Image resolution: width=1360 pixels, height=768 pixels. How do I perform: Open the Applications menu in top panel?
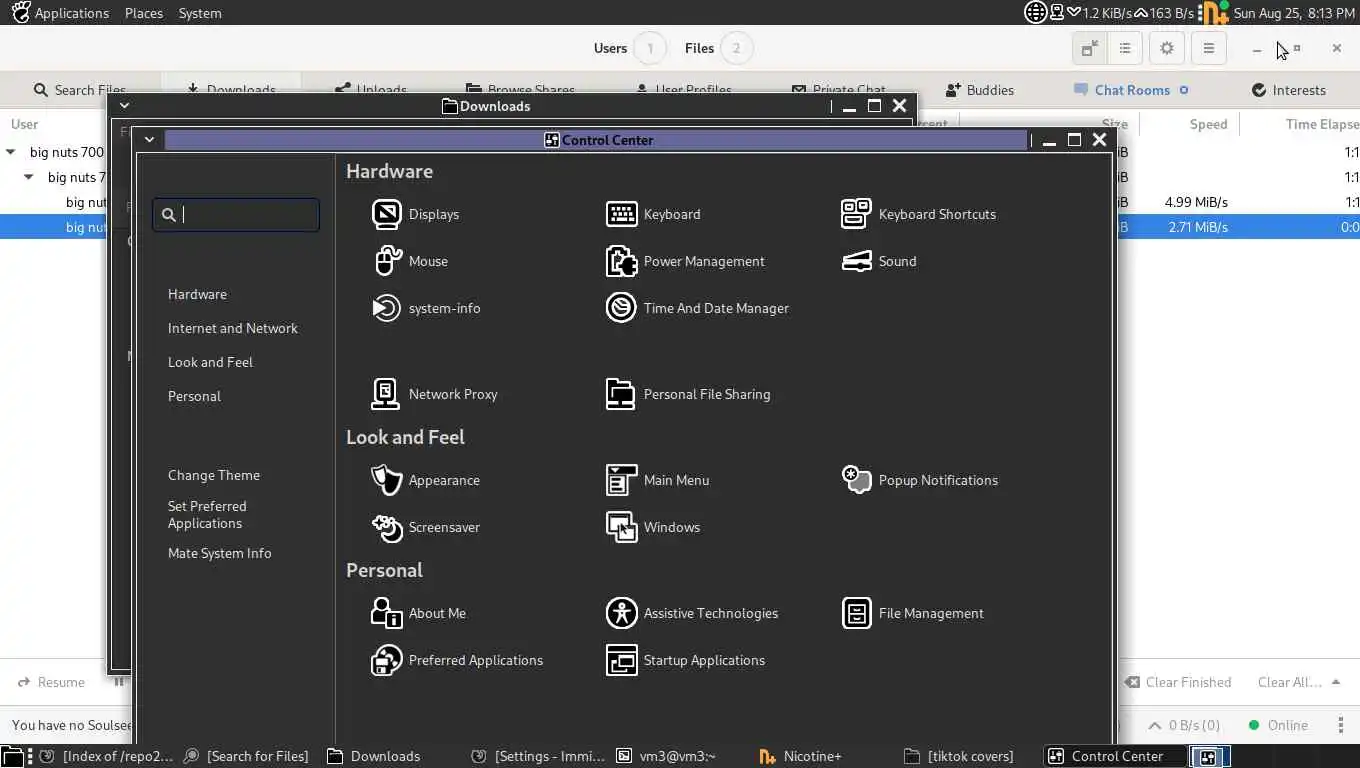click(x=60, y=13)
